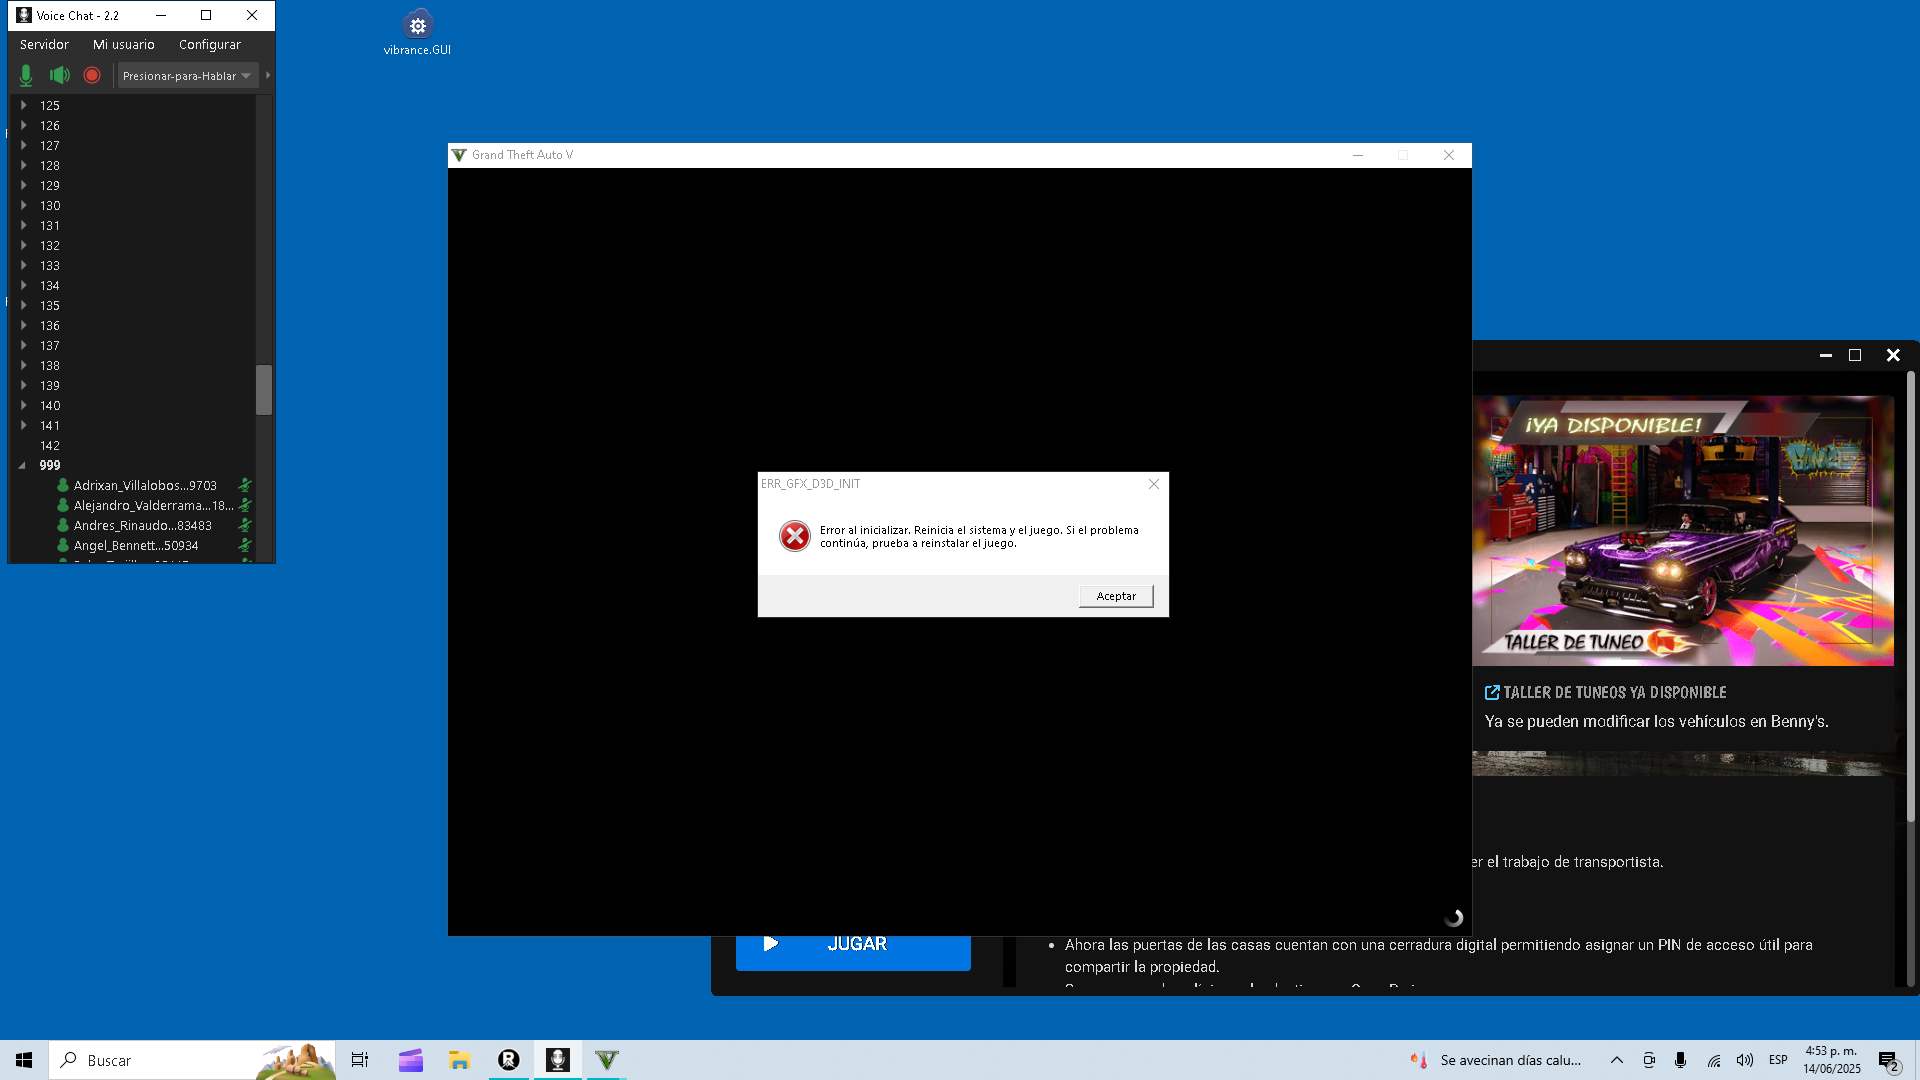
Task: Expand channel 137 in the tree
Action: pos(23,345)
